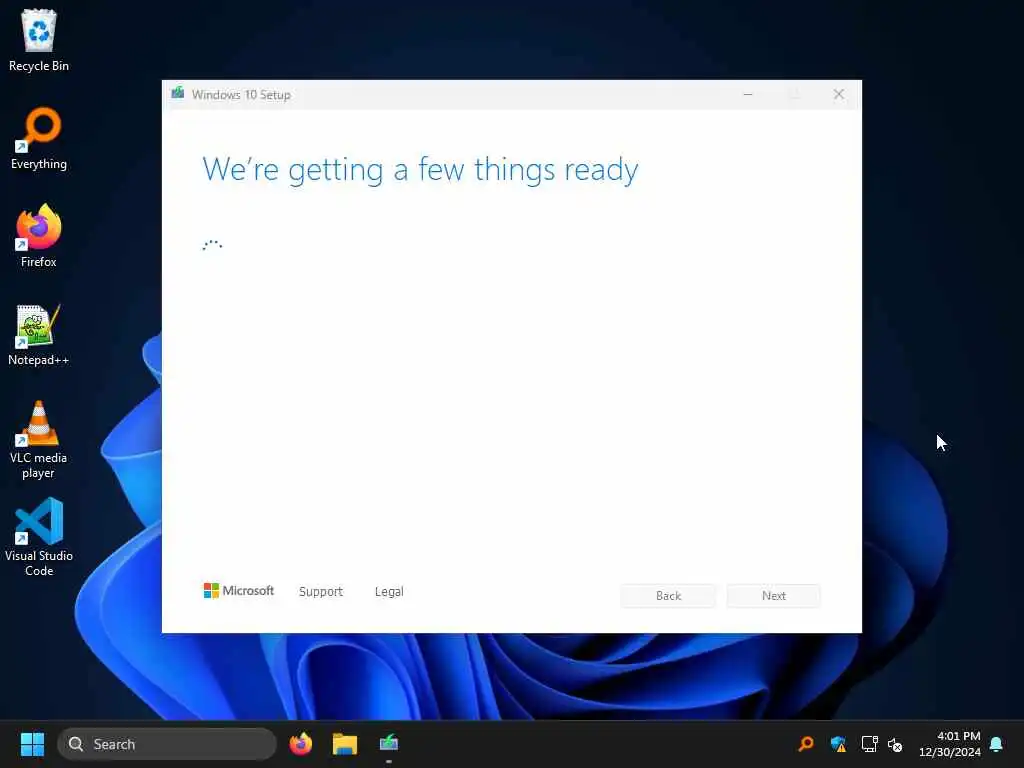Close the Windows 10 Setup window
Image resolution: width=1024 pixels, height=768 pixels.
(x=839, y=95)
